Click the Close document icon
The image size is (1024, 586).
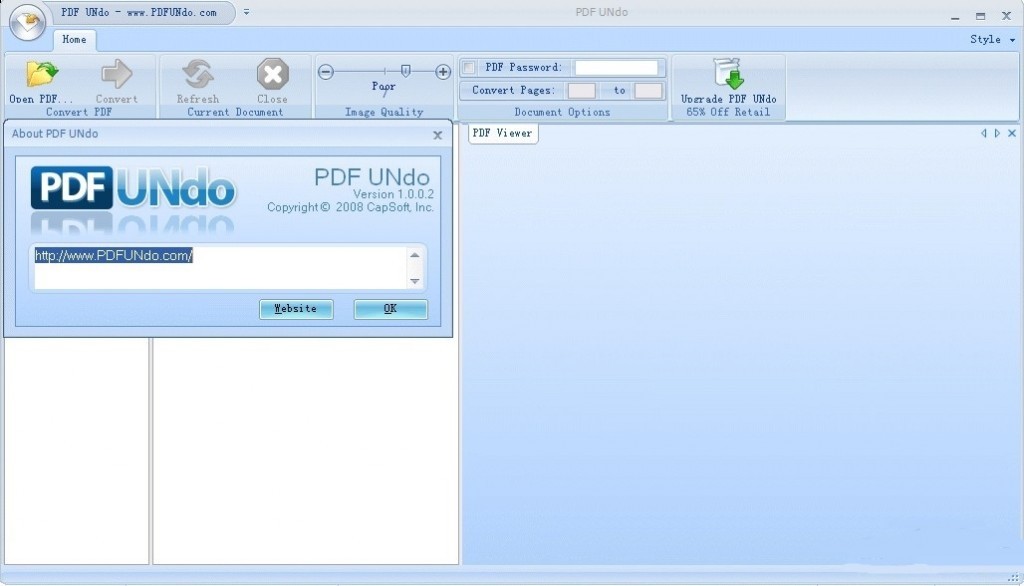(272, 74)
